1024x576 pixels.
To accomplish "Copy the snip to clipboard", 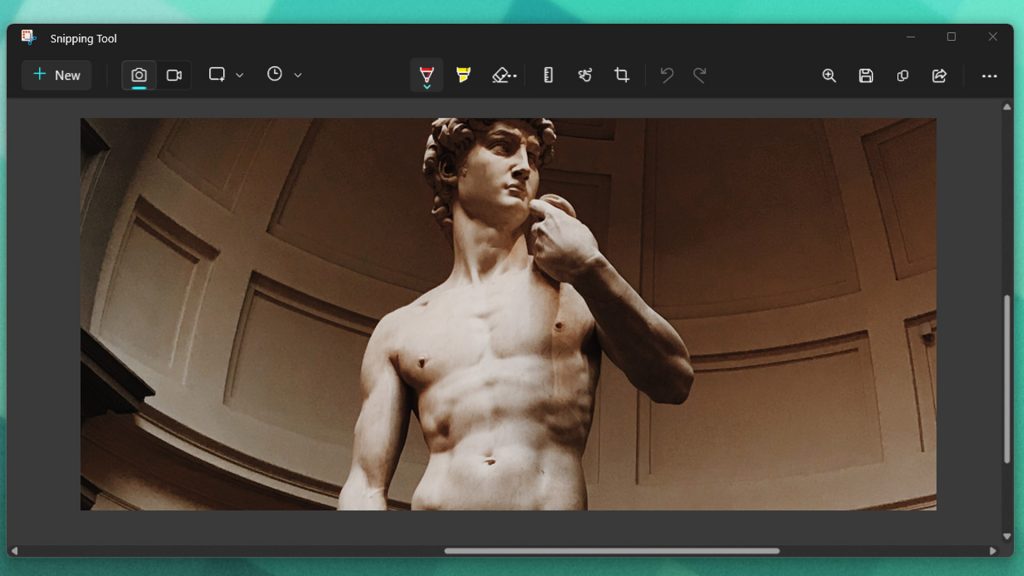I will point(903,74).
